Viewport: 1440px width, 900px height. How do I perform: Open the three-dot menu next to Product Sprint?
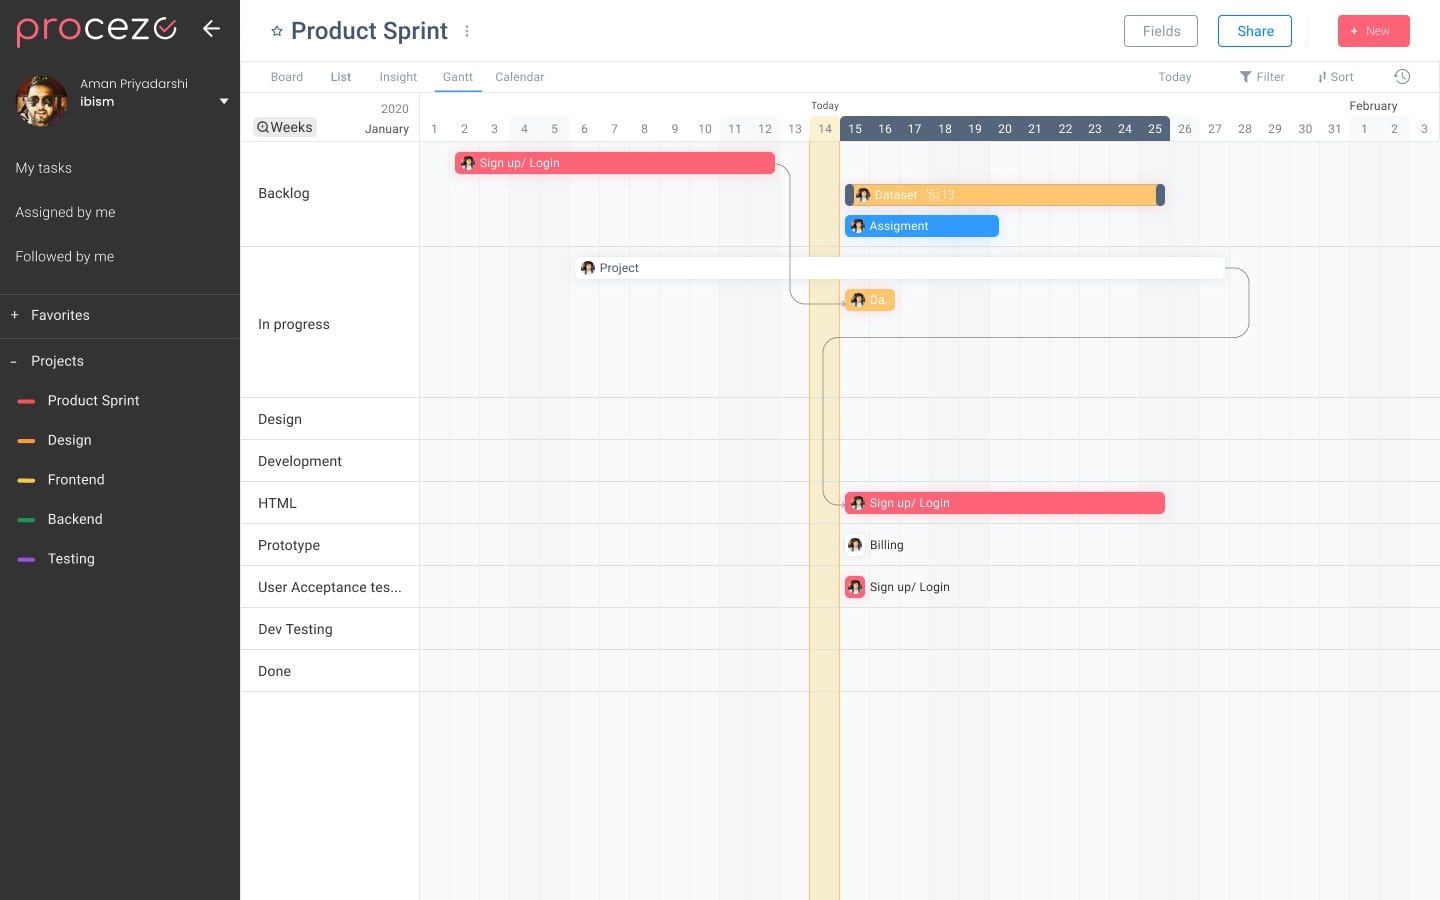[x=467, y=32]
